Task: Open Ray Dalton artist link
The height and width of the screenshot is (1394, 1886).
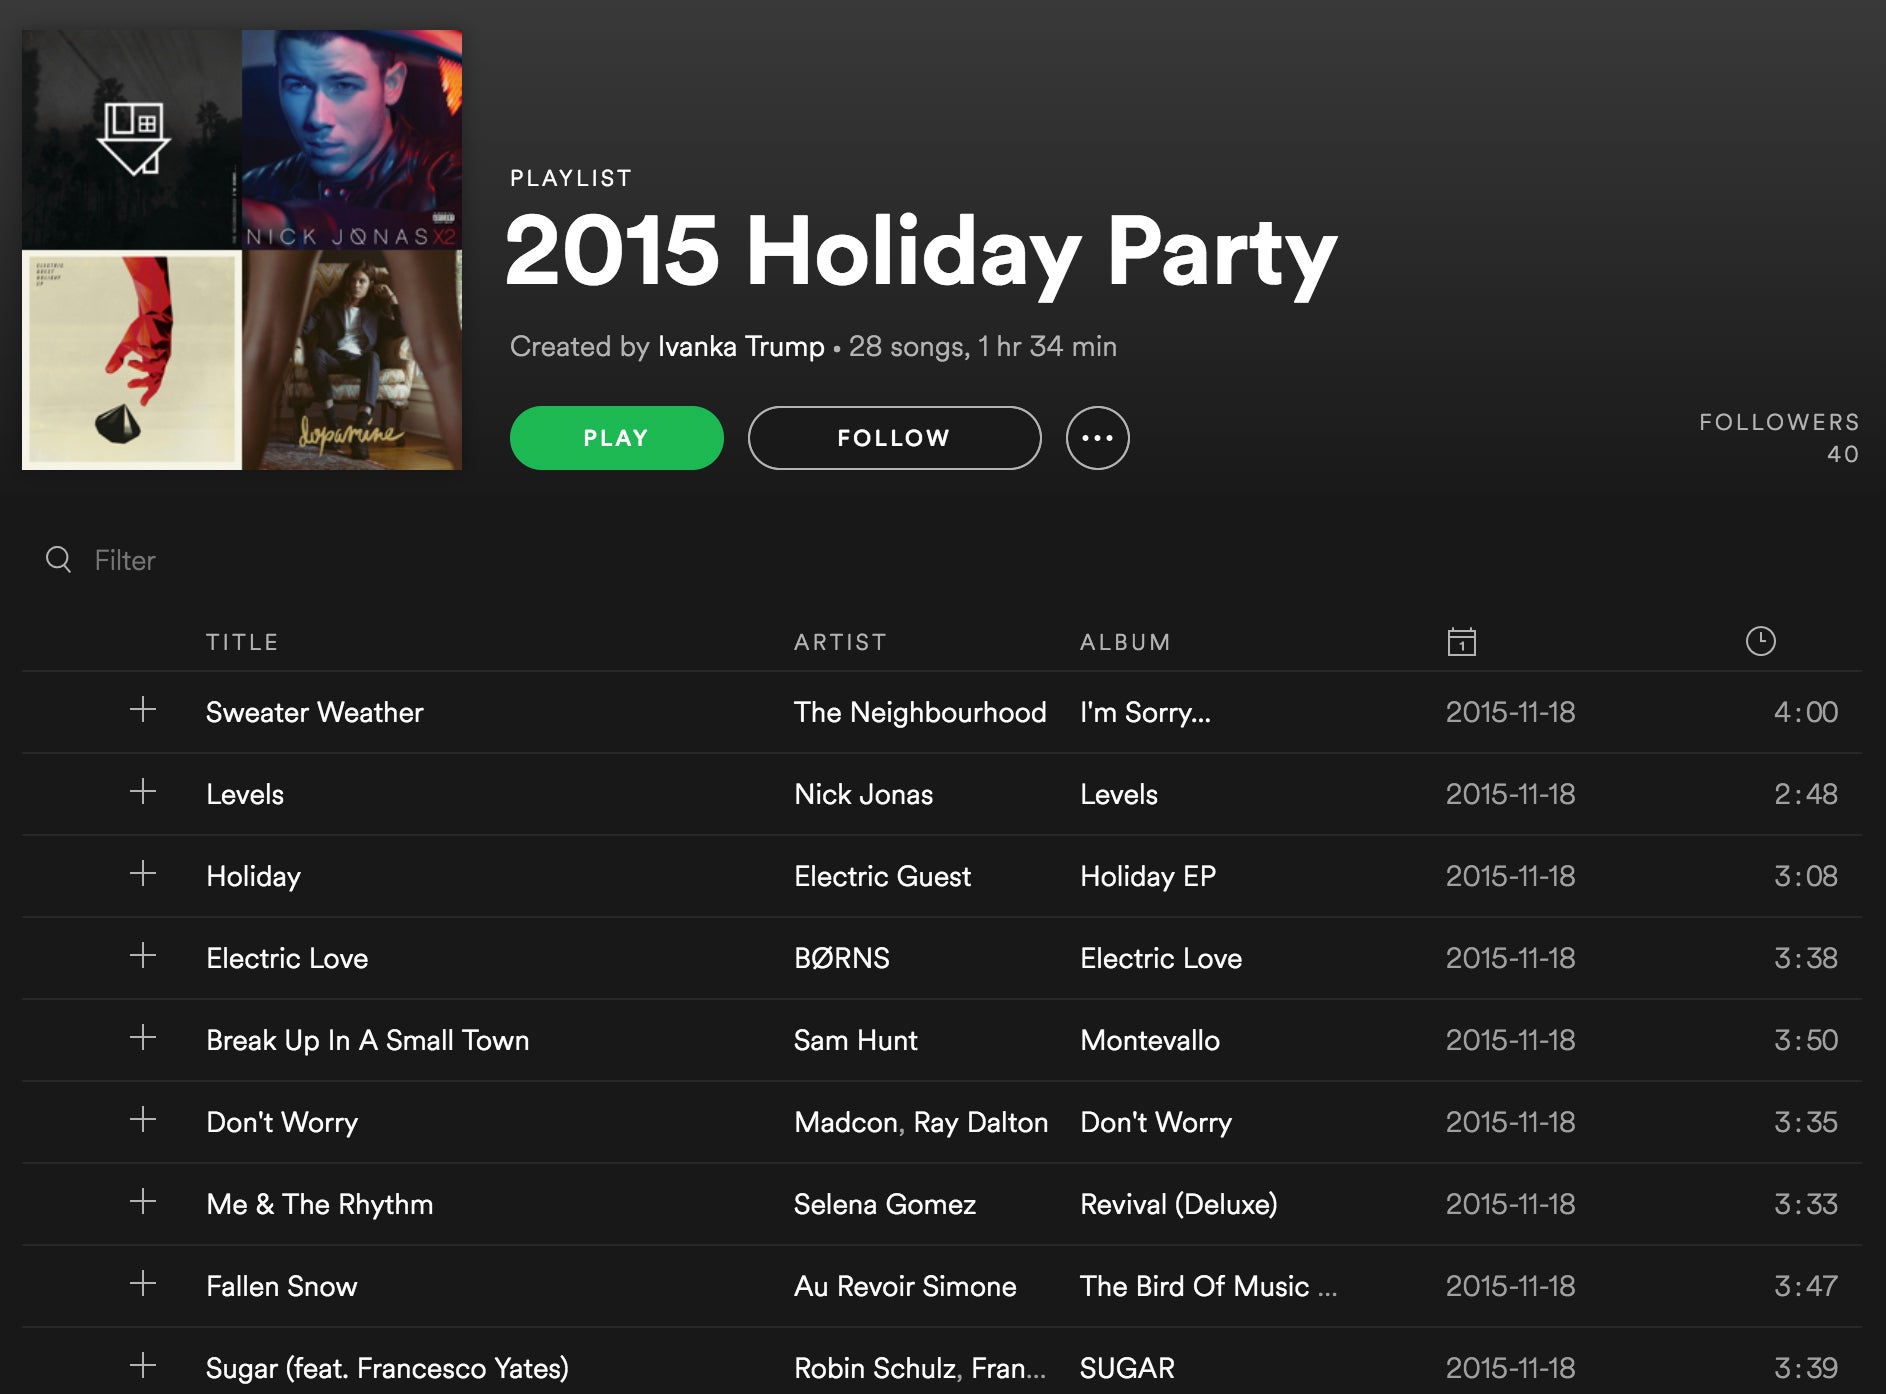Action: (x=981, y=1122)
